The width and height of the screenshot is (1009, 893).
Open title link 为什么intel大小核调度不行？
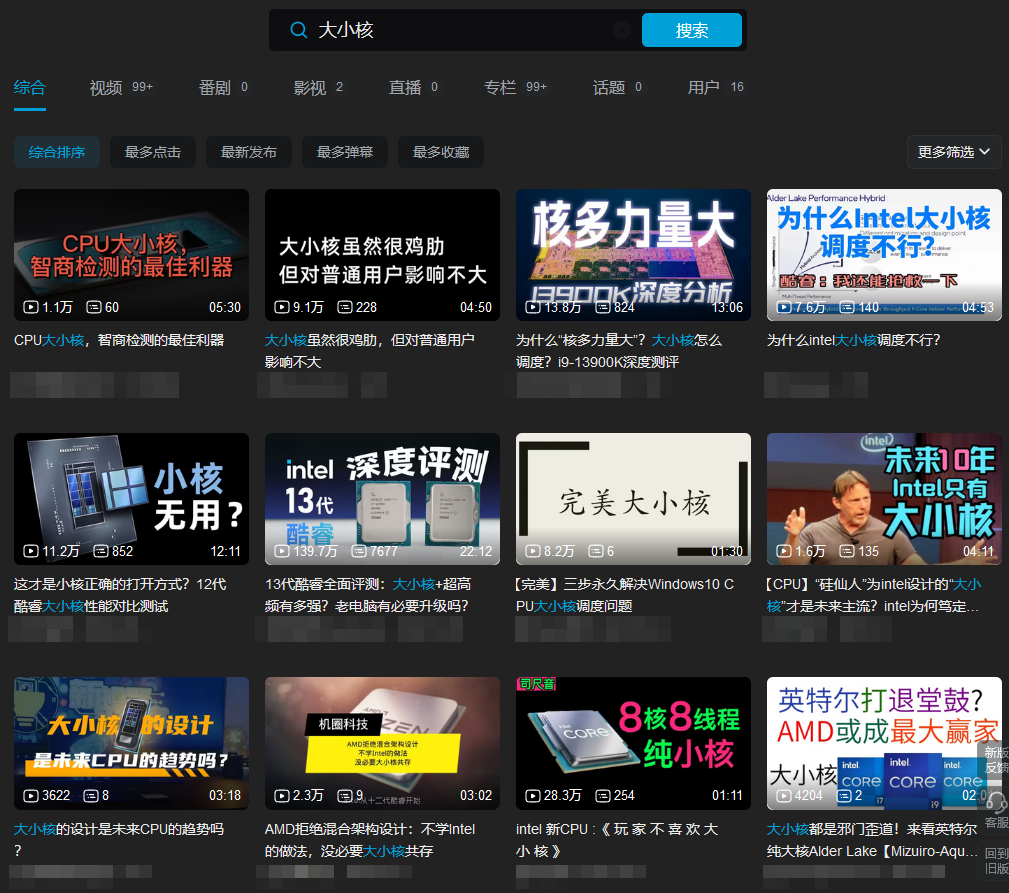(x=853, y=340)
